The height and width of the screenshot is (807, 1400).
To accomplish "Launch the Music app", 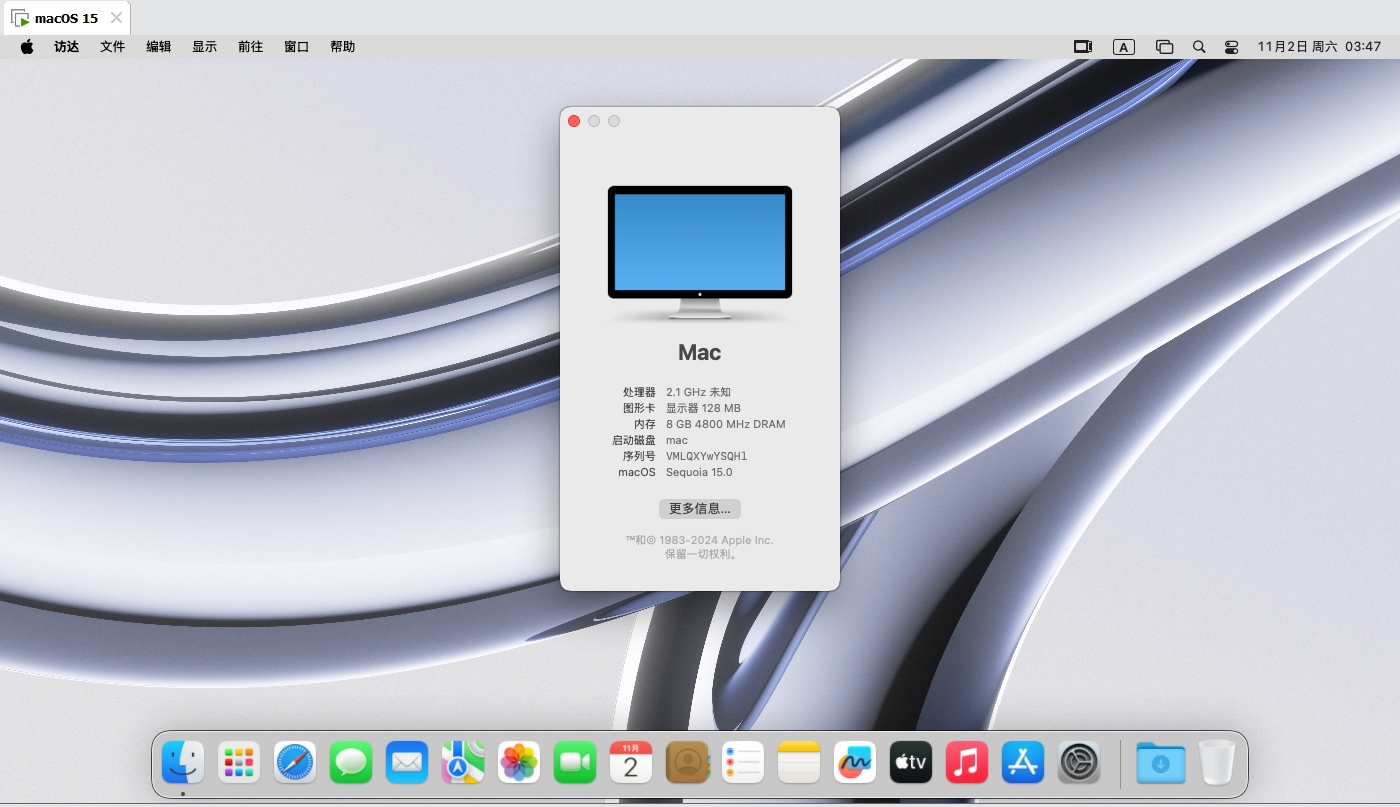I will (967, 763).
